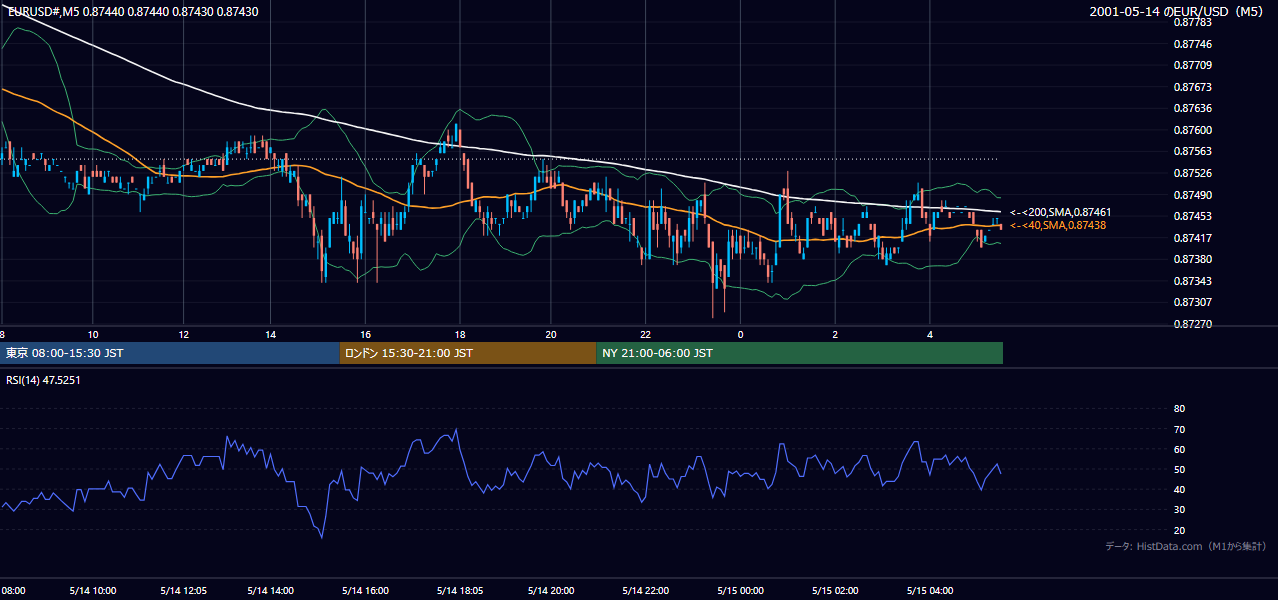
Task: Click RSI scale label 80
Action: (1179, 409)
